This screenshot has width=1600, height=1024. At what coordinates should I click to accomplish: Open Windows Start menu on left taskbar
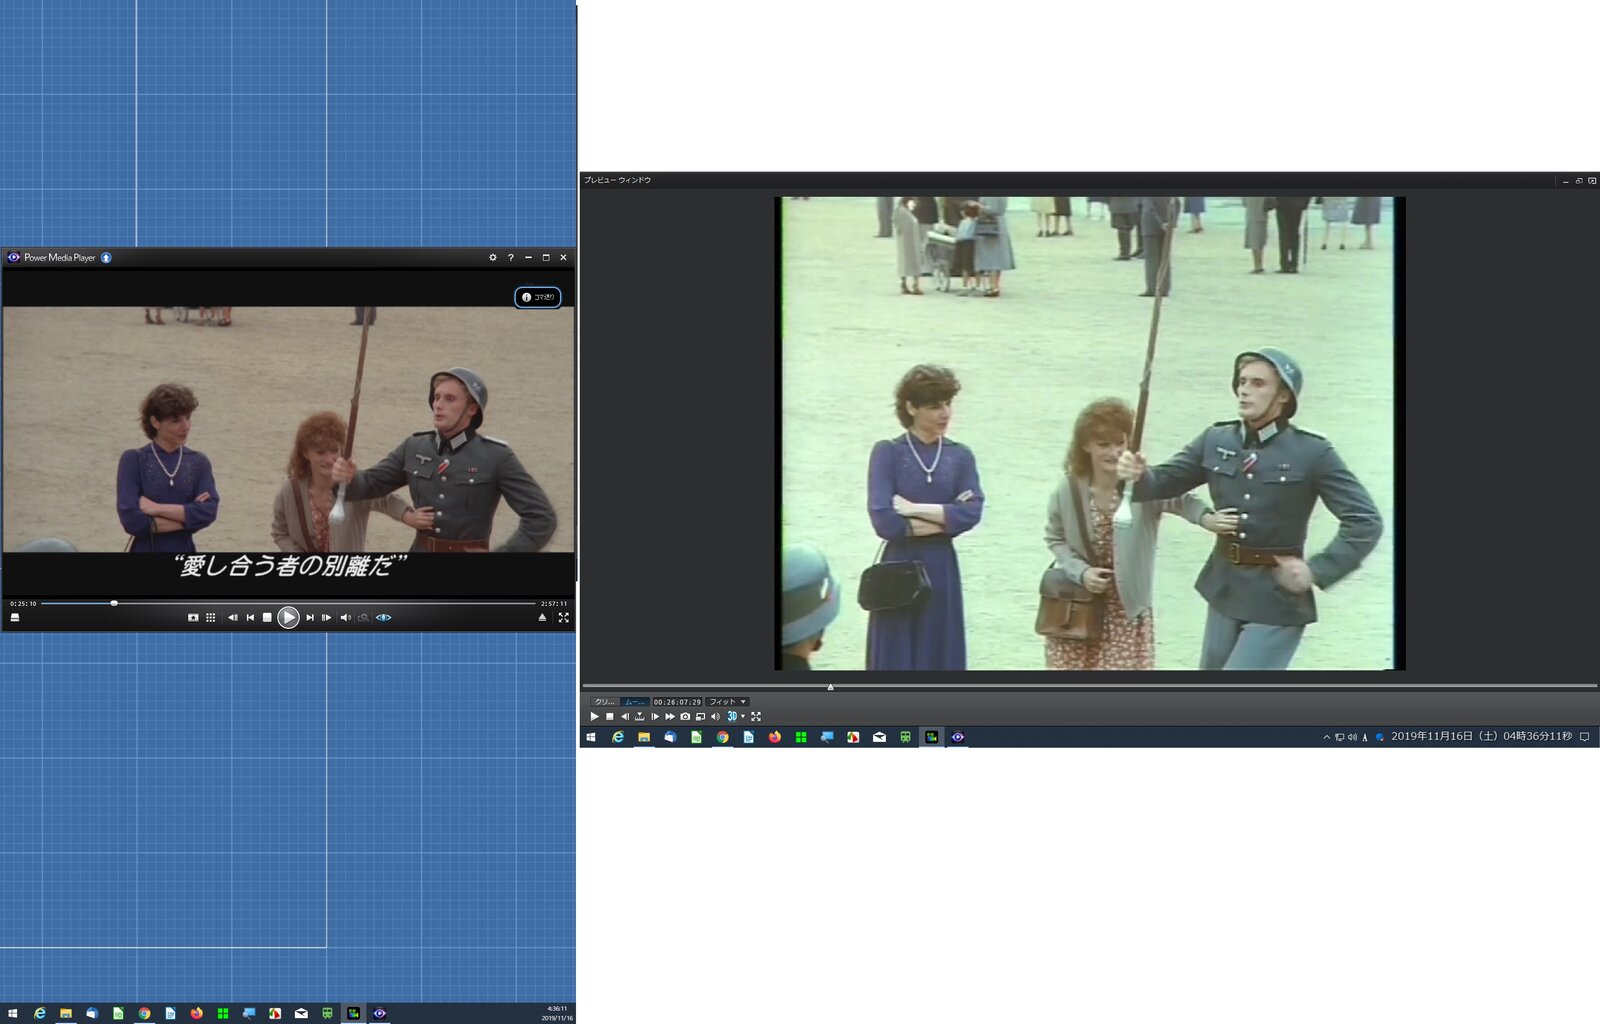[x=13, y=1013]
